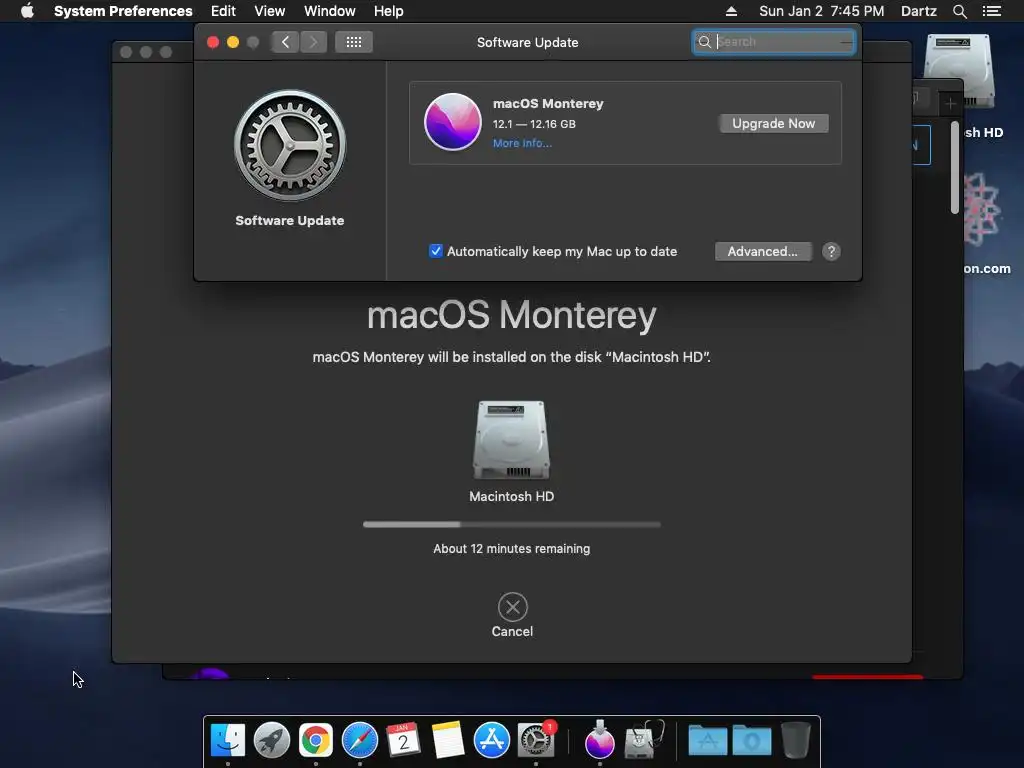Go forward in System Preferences
1024x768 pixels.
(x=313, y=42)
